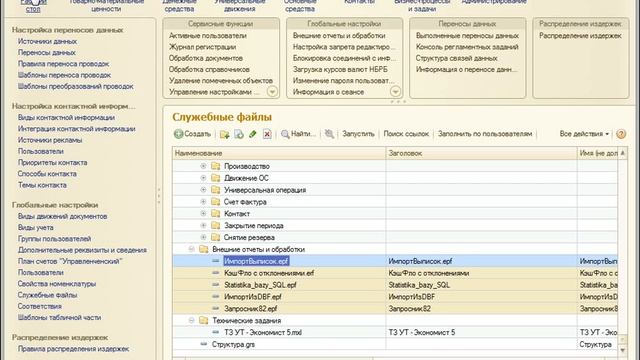The image size is (640, 360).
Task: Open Правила переноса проводок link
Action: [x=63, y=64]
